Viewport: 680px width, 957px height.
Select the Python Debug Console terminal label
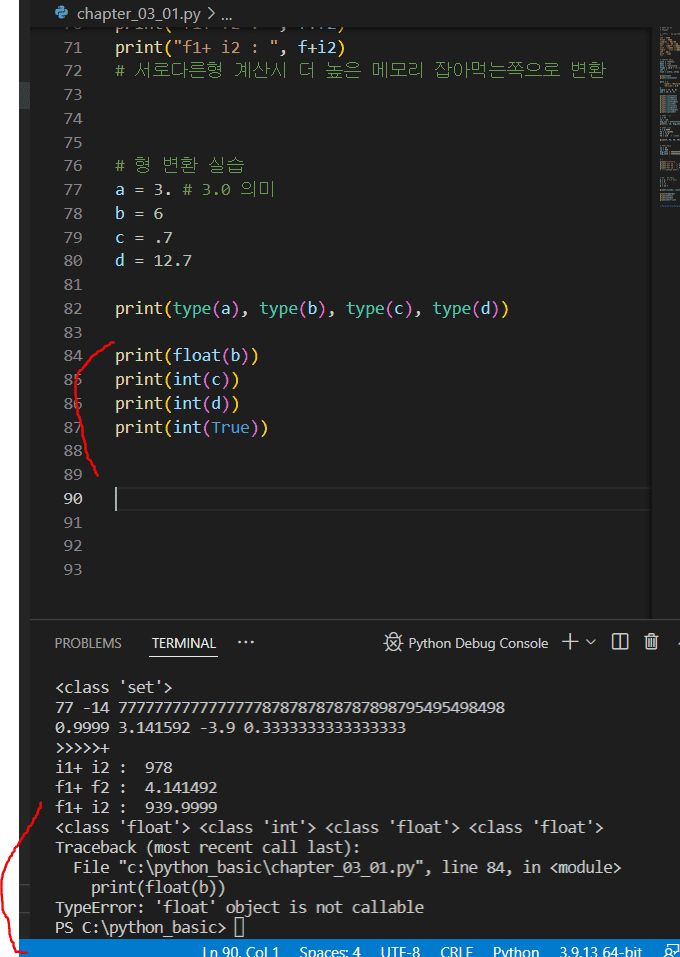click(x=478, y=643)
